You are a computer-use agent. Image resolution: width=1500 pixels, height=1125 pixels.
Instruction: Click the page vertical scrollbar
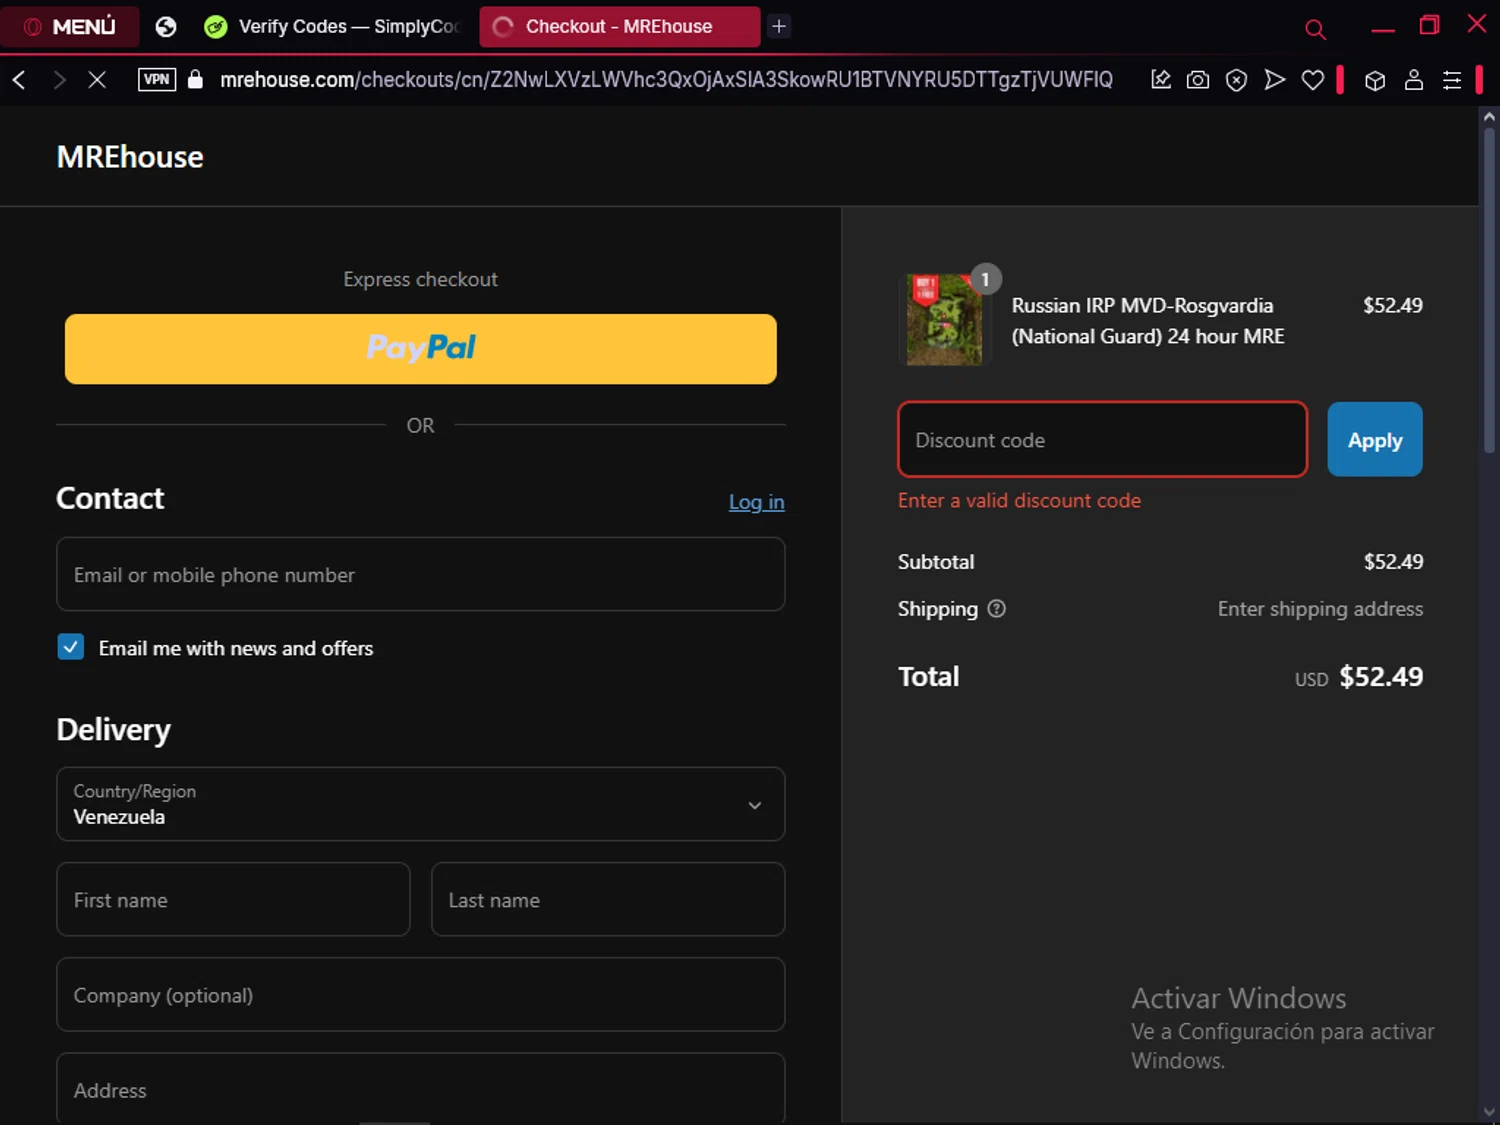pos(1489,290)
